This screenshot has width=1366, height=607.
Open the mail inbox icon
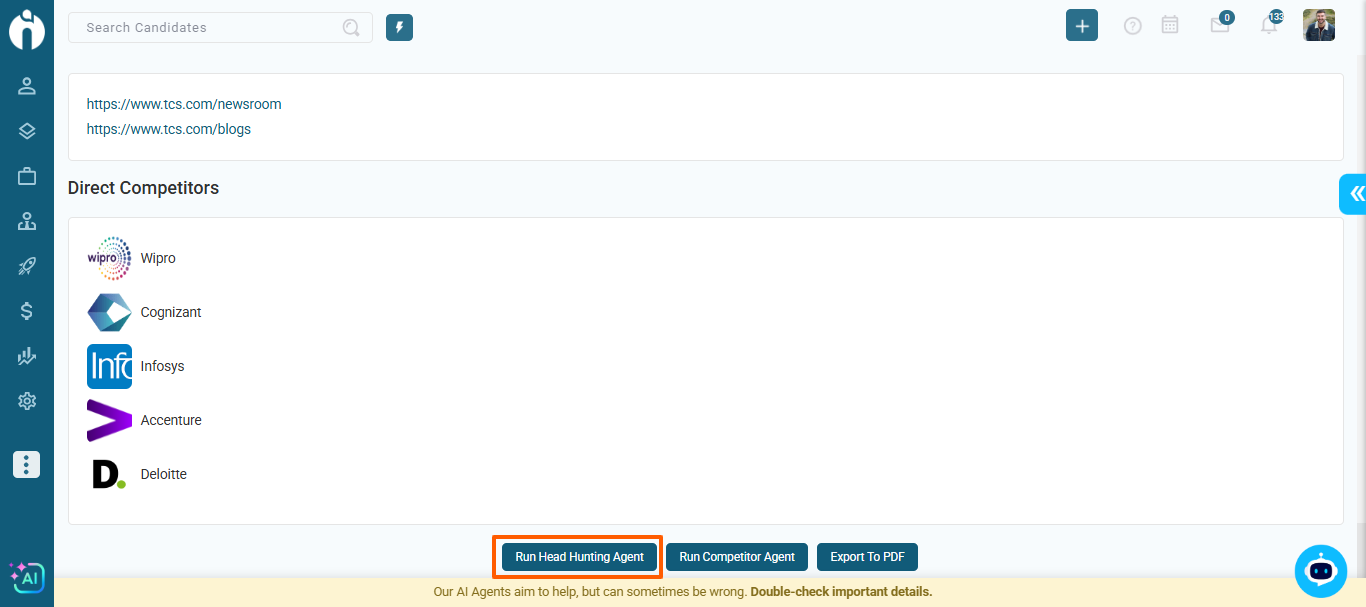pos(1219,26)
